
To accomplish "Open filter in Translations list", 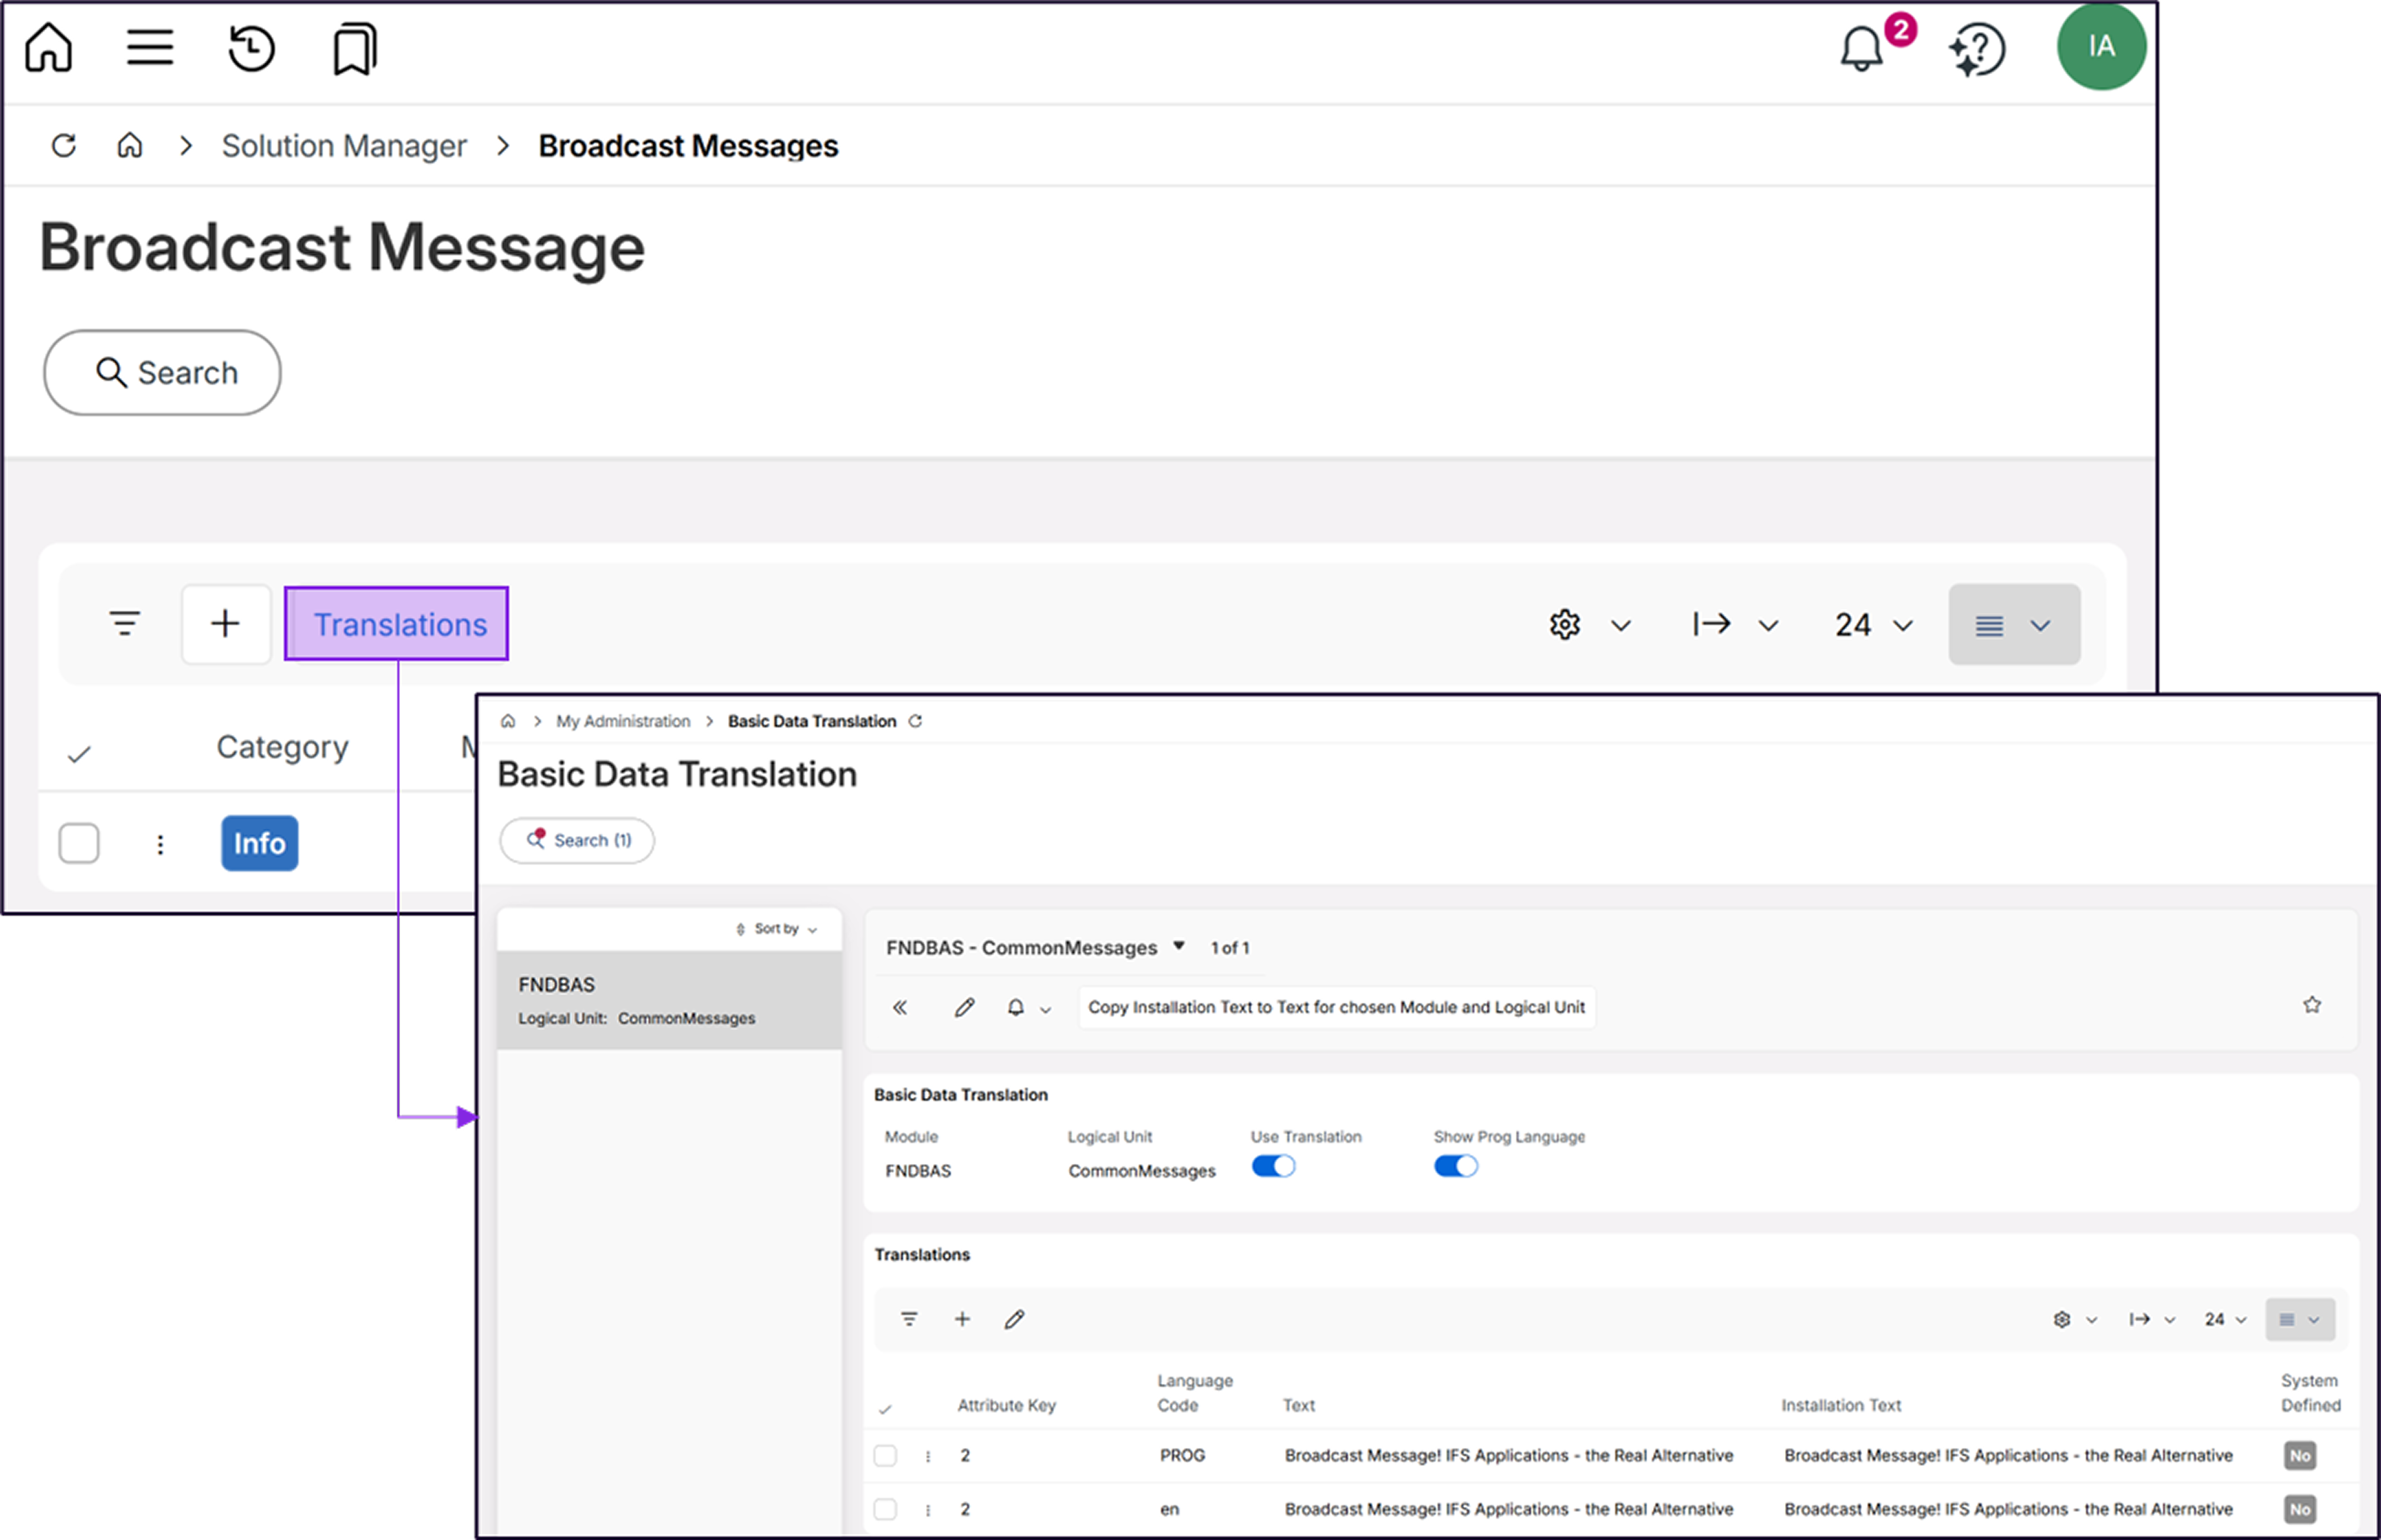I will (x=909, y=1319).
